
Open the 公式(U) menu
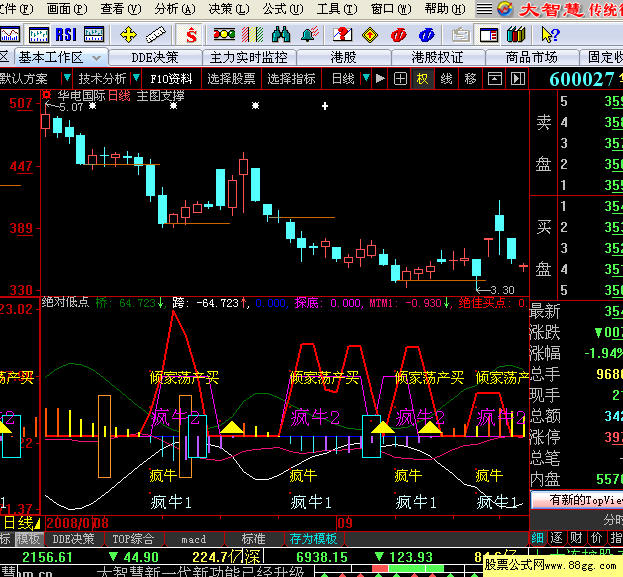(x=283, y=9)
